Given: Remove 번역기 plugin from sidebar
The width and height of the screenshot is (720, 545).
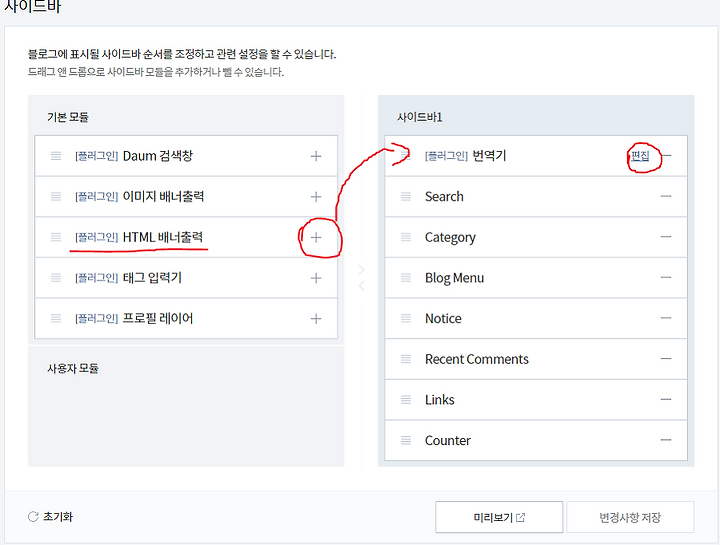Looking at the screenshot, I should click(x=667, y=156).
